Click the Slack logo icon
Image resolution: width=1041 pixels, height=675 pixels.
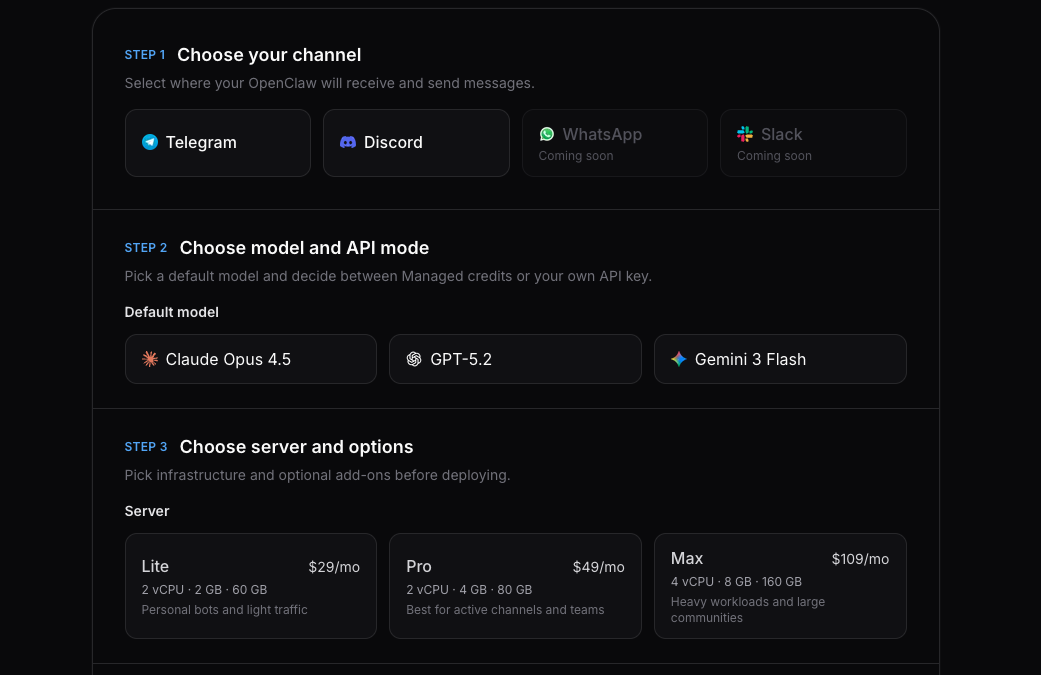pos(745,133)
